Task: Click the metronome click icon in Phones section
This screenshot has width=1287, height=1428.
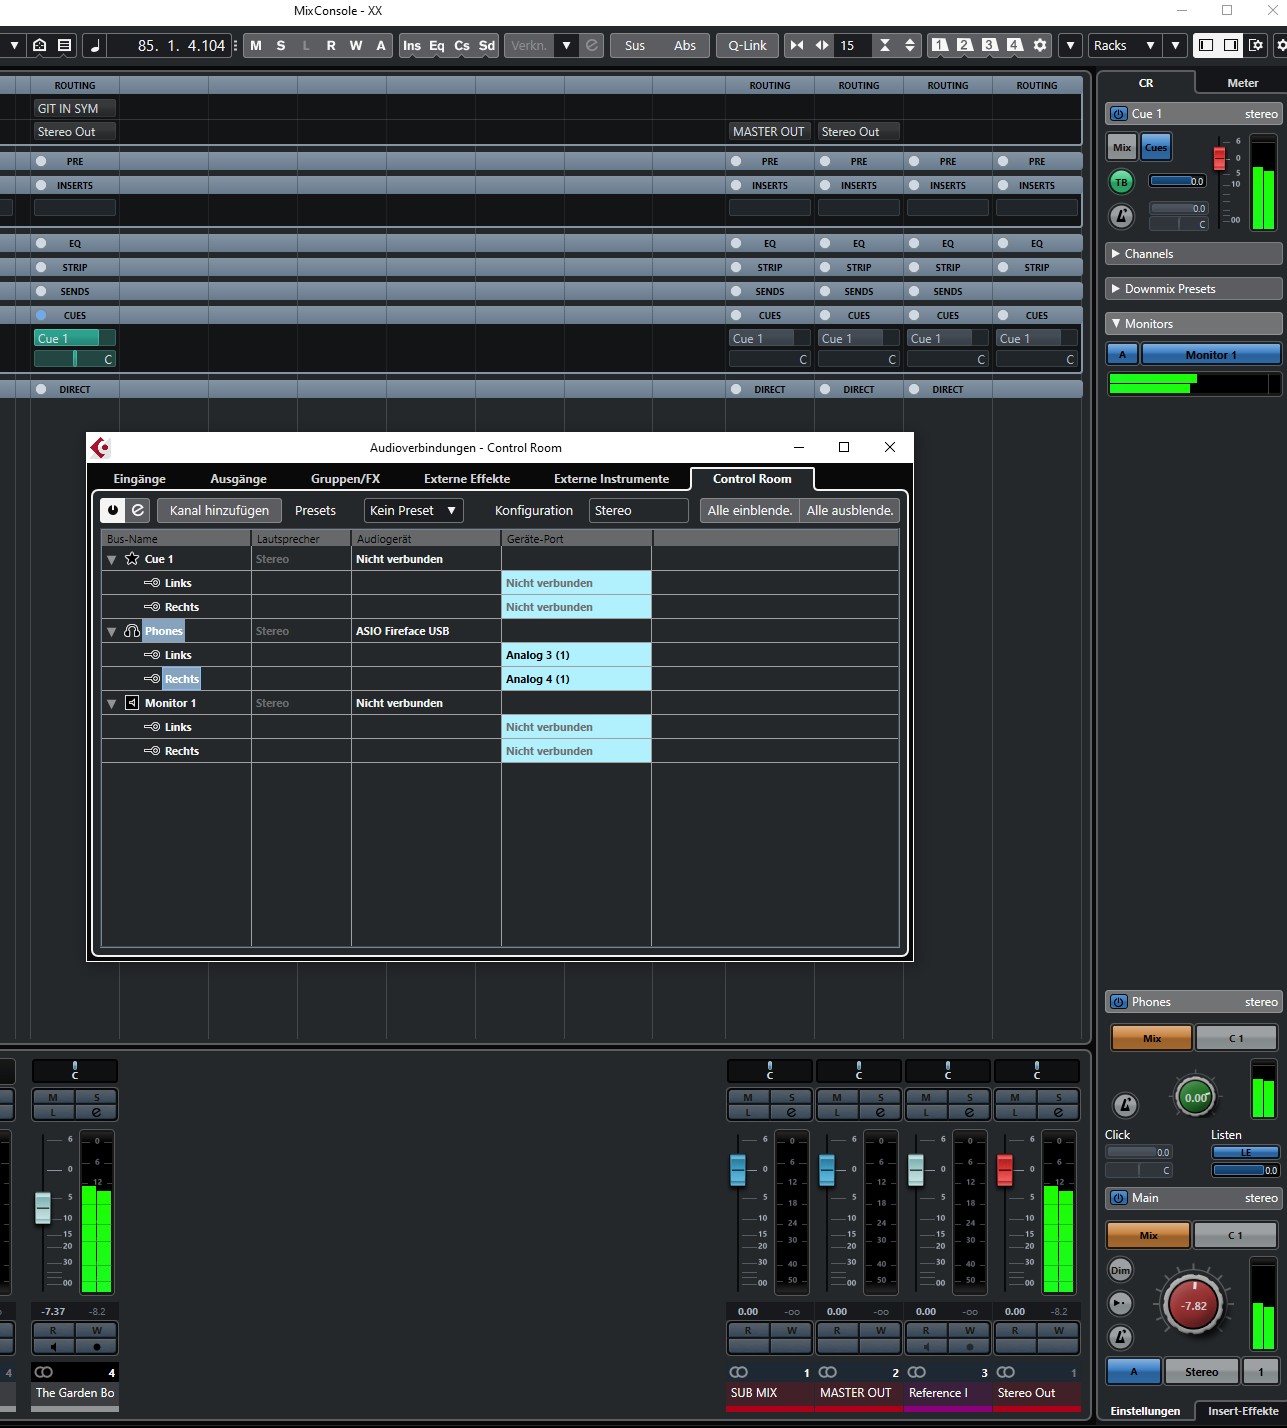Action: click(1124, 1105)
